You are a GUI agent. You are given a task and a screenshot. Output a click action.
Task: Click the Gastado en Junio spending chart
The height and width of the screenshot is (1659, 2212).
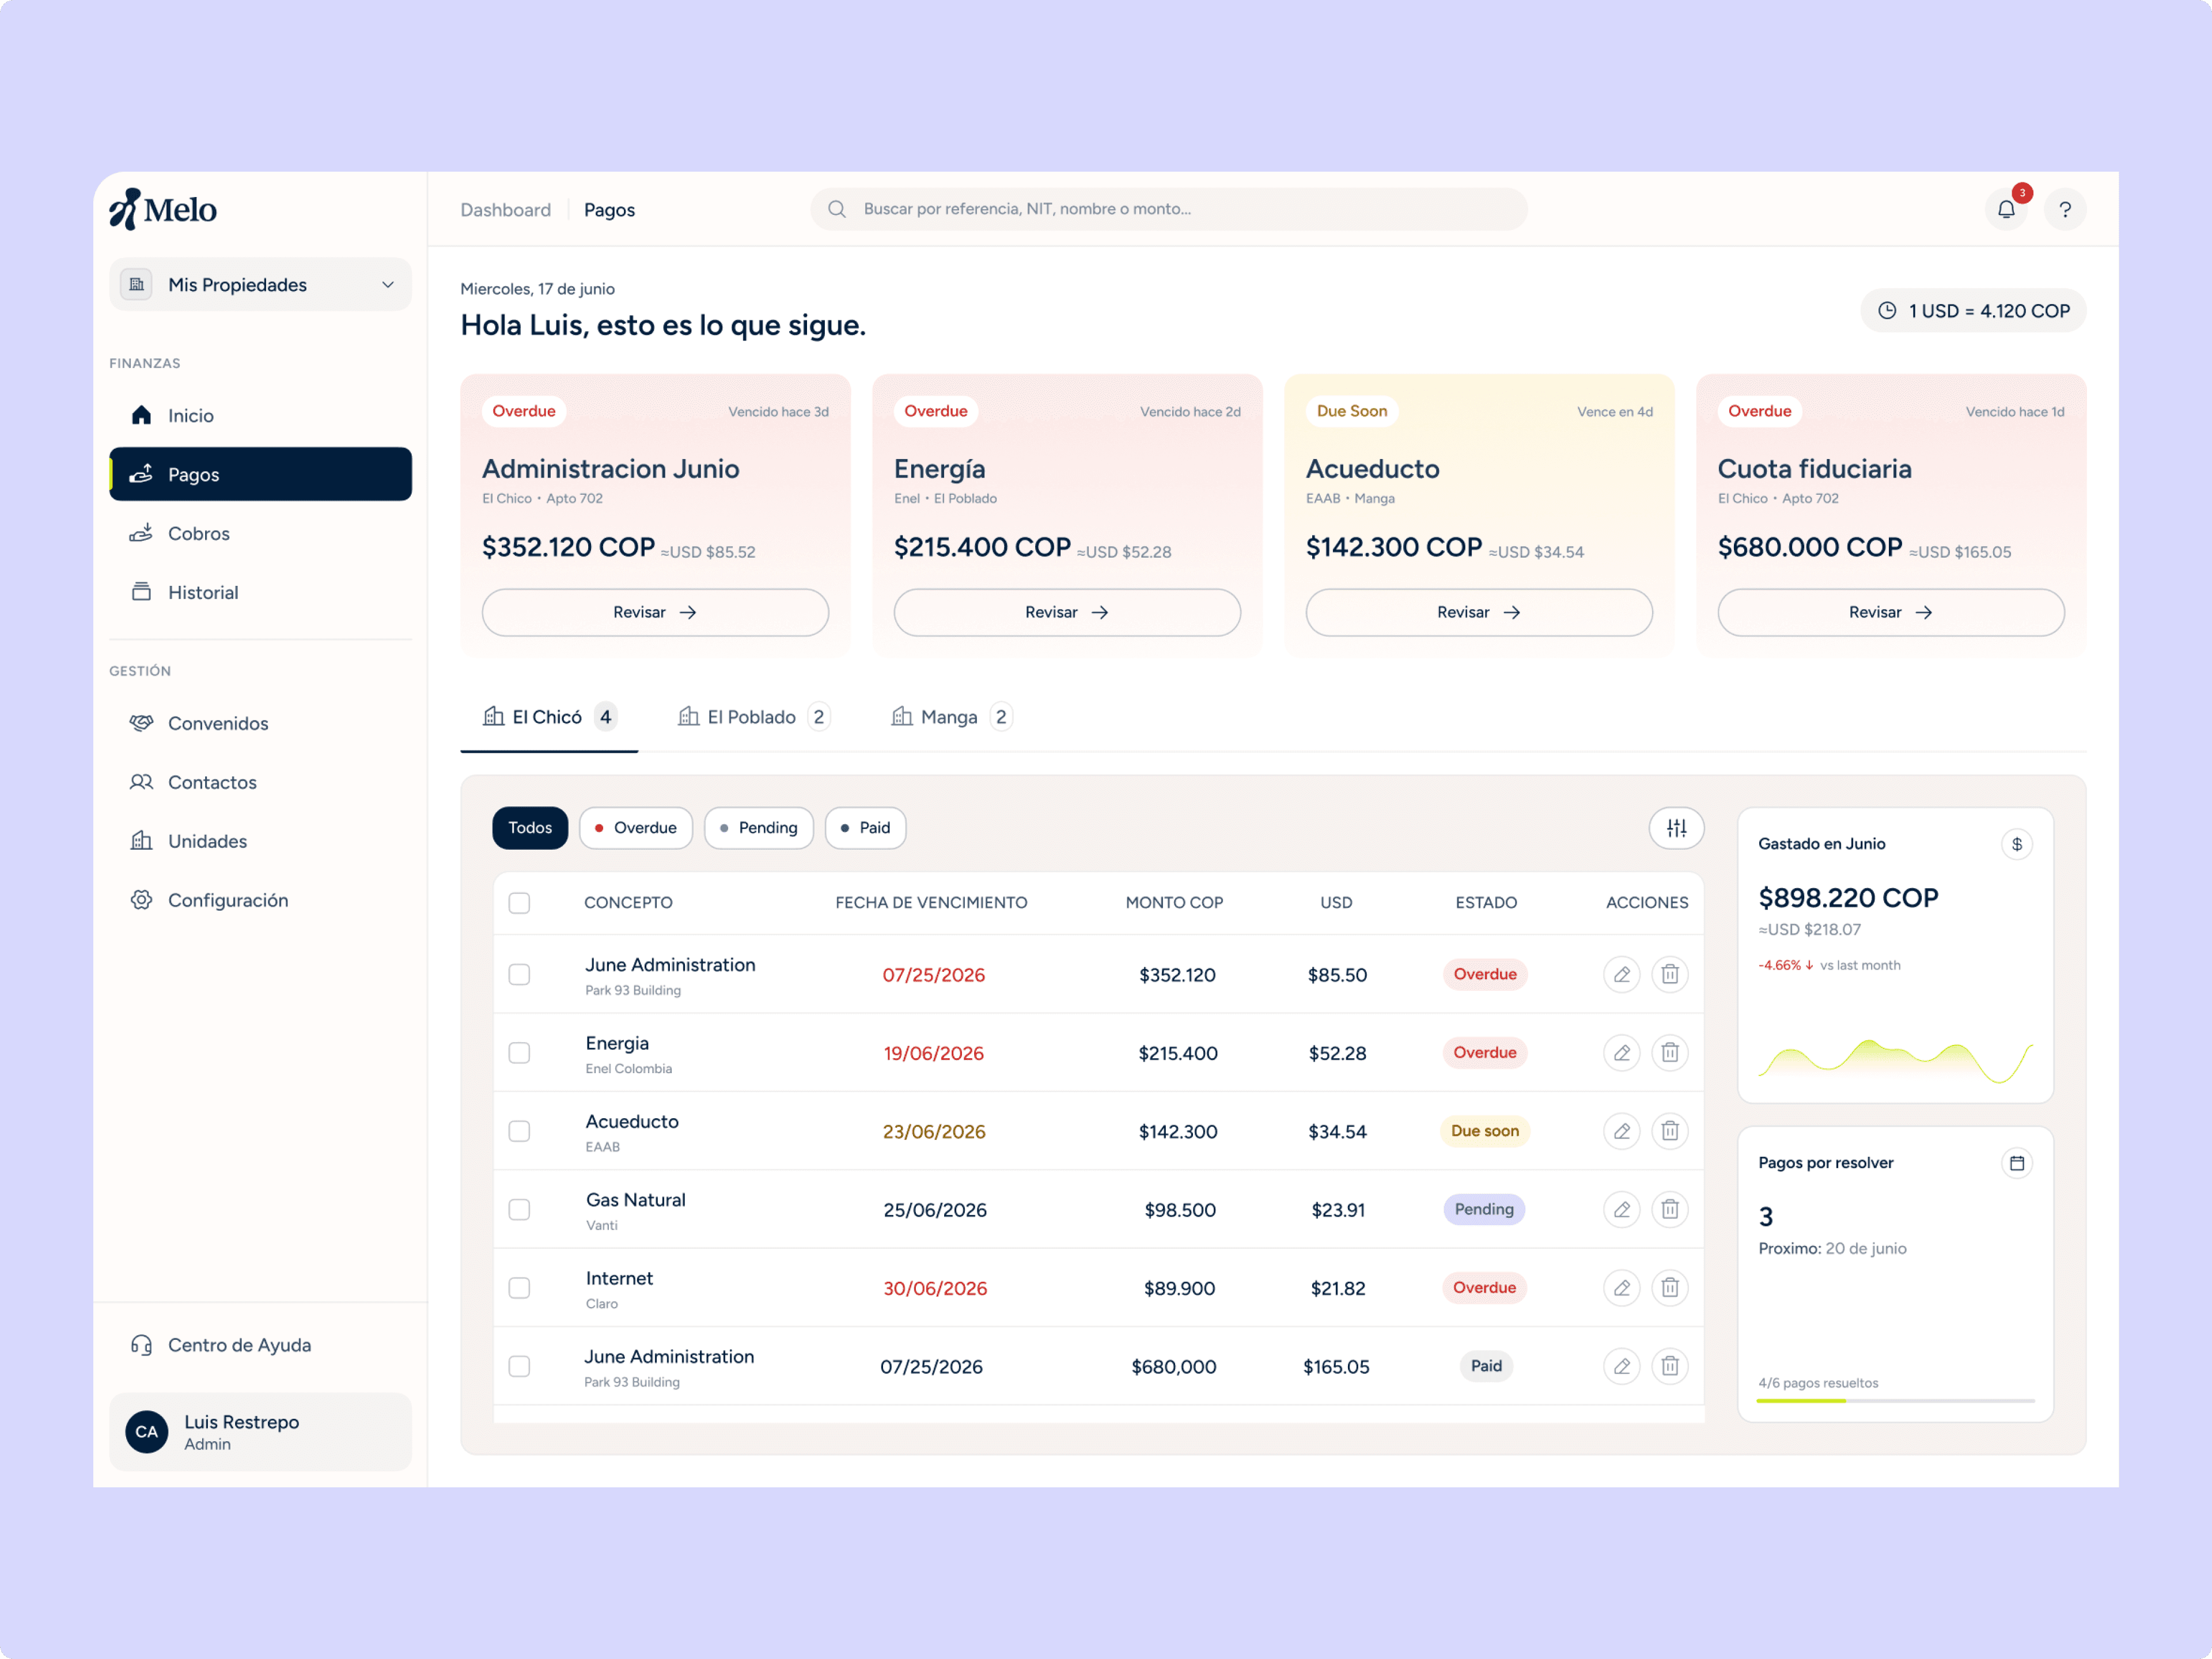click(1895, 1060)
